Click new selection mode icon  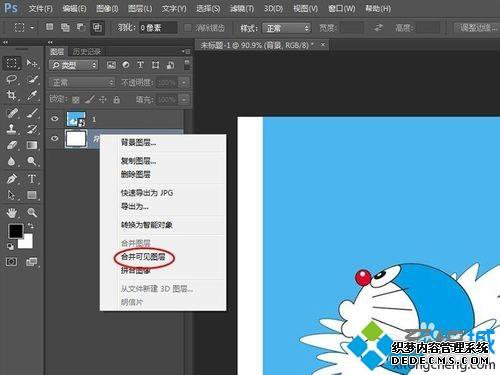pyautogui.click(x=49, y=27)
